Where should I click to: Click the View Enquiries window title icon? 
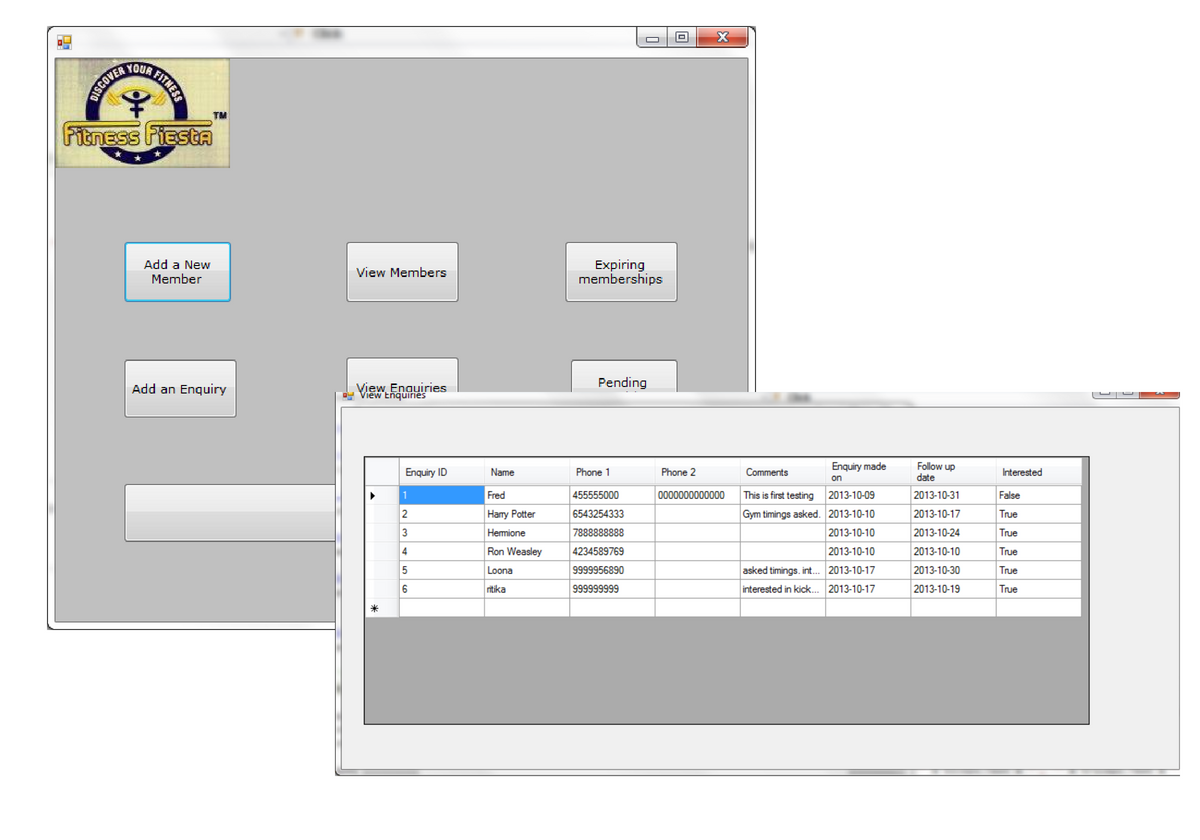(348, 395)
